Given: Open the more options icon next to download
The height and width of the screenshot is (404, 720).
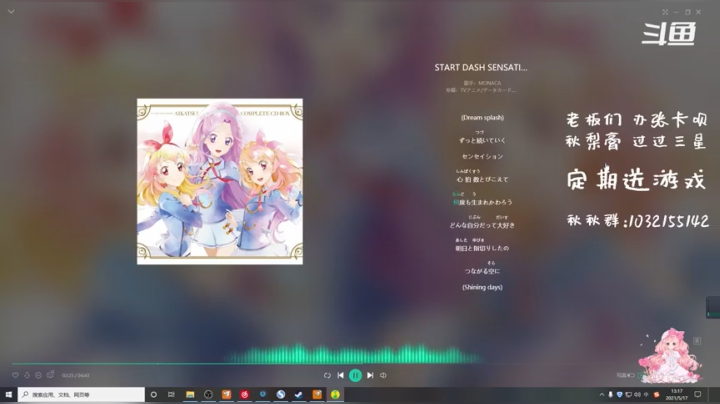Looking at the screenshot, I should point(39,375).
